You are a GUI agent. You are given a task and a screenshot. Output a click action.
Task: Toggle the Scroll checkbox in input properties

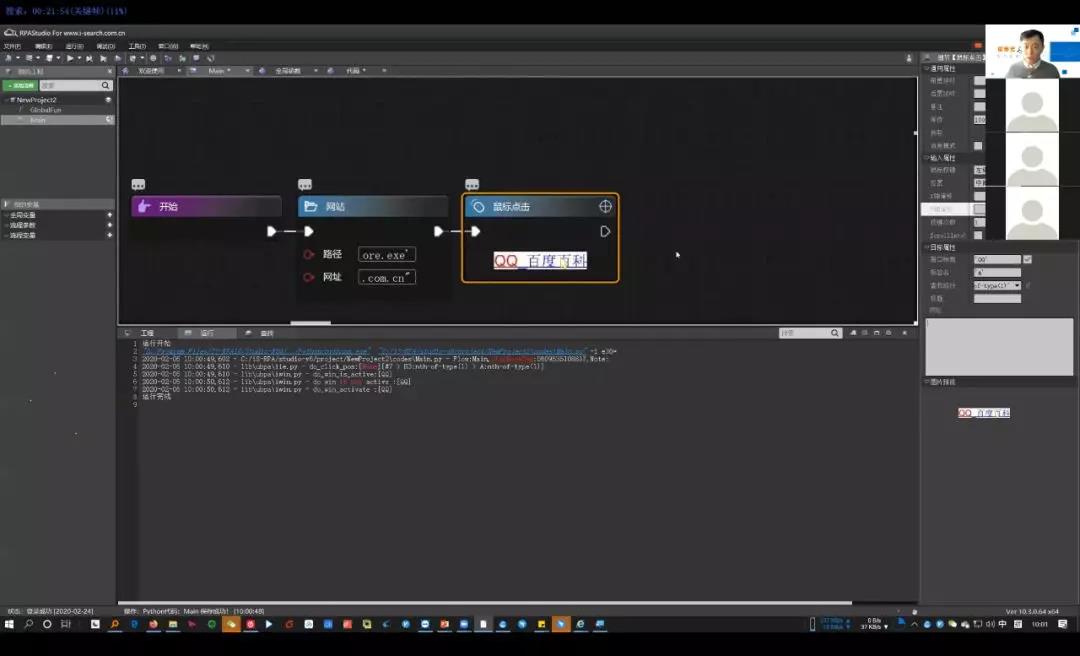tap(978, 235)
